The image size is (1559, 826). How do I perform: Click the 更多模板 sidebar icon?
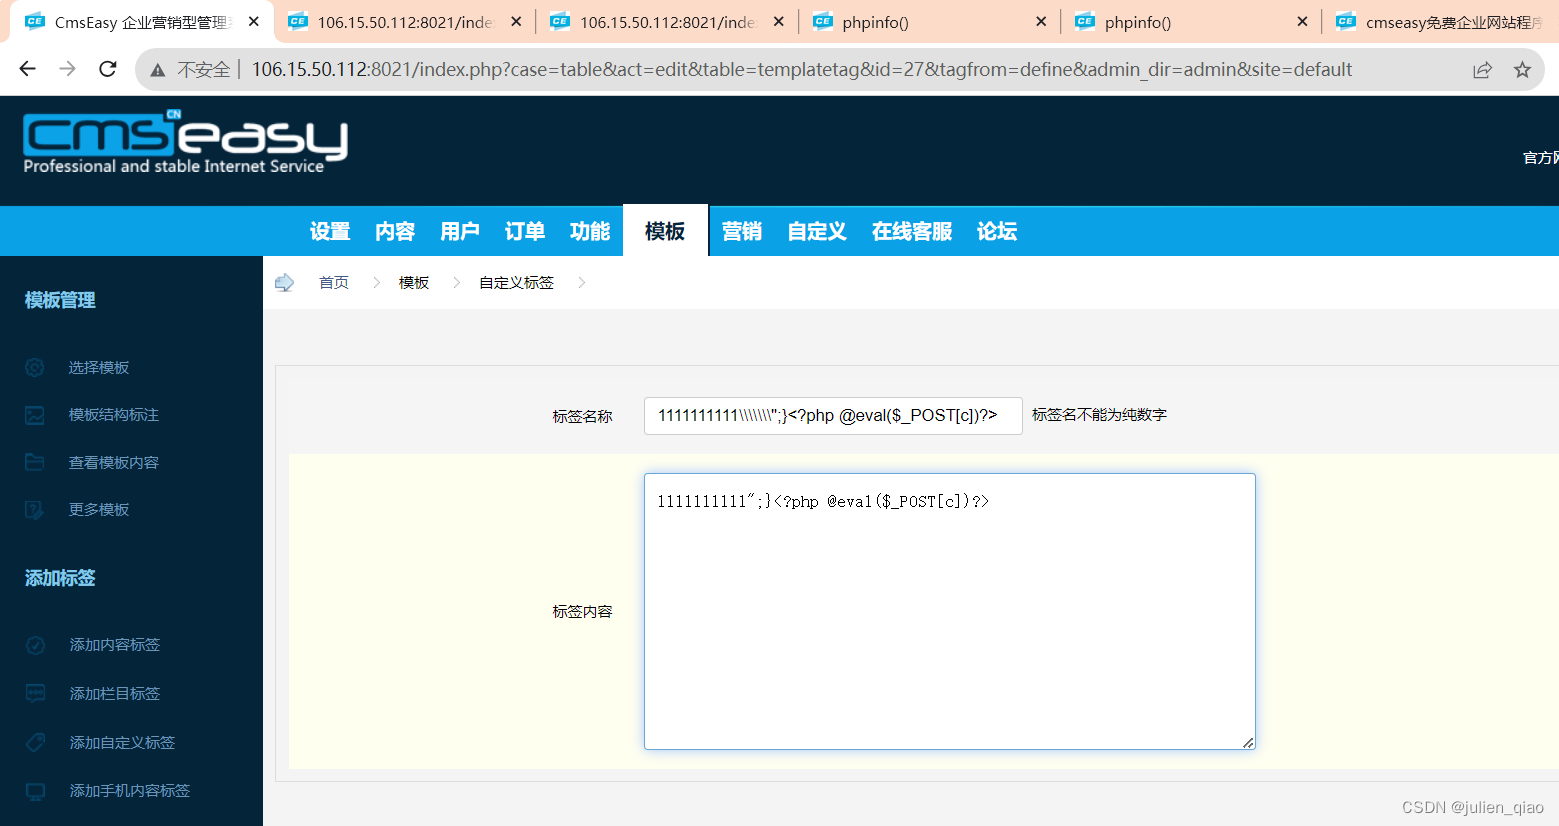coord(35,510)
